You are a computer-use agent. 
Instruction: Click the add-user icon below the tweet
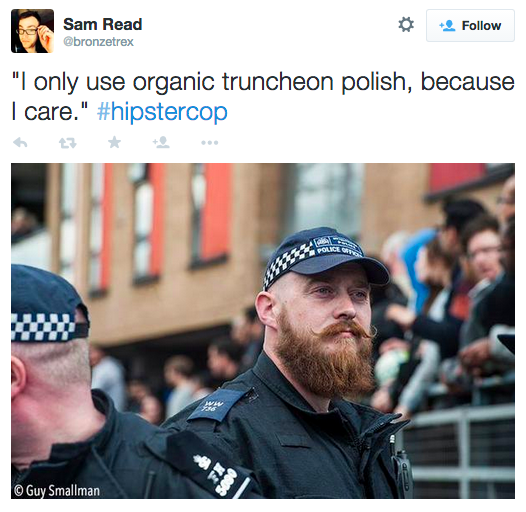pos(161,142)
